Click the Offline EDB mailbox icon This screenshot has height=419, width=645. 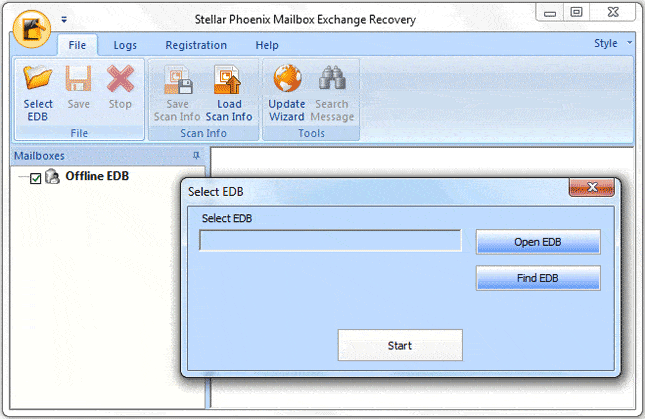52,176
